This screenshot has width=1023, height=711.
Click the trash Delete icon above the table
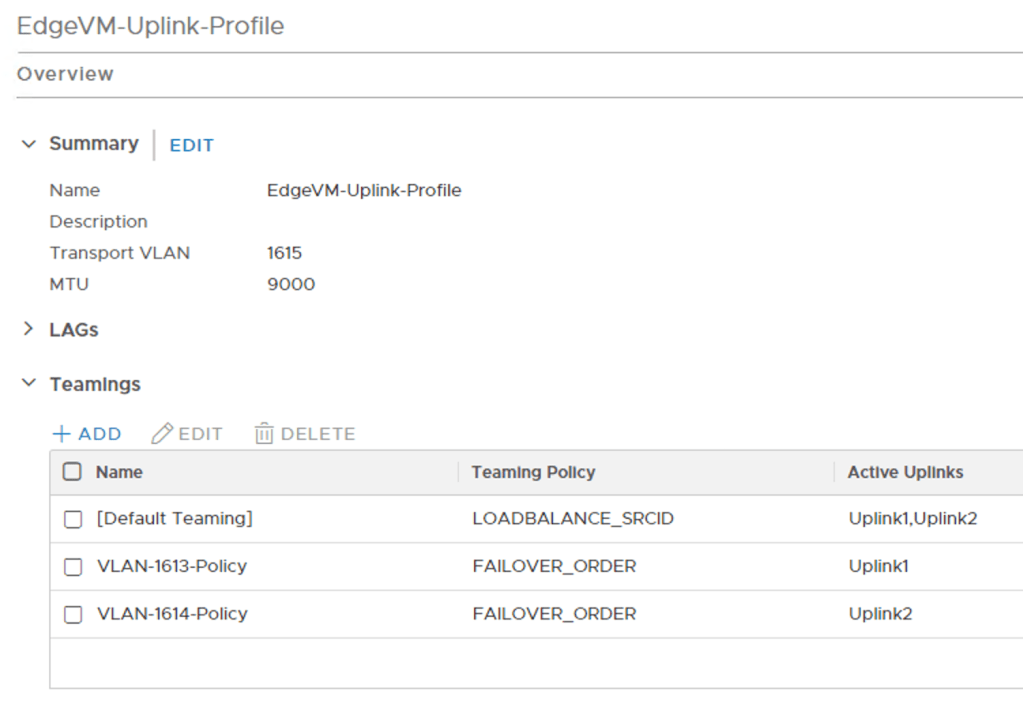click(263, 433)
